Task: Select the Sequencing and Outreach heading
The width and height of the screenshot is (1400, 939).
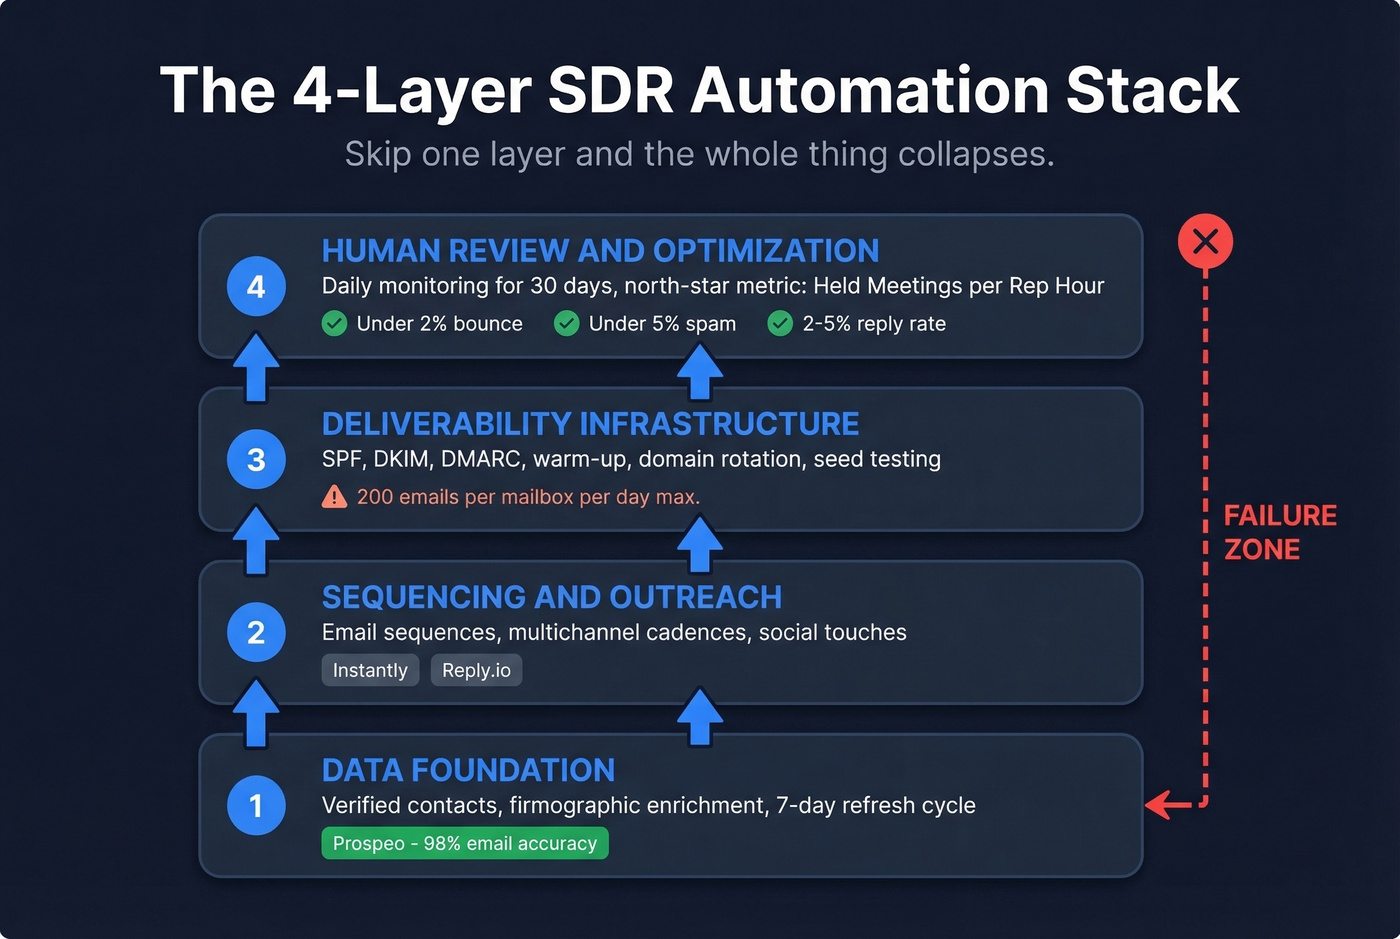Action: pyautogui.click(x=551, y=597)
